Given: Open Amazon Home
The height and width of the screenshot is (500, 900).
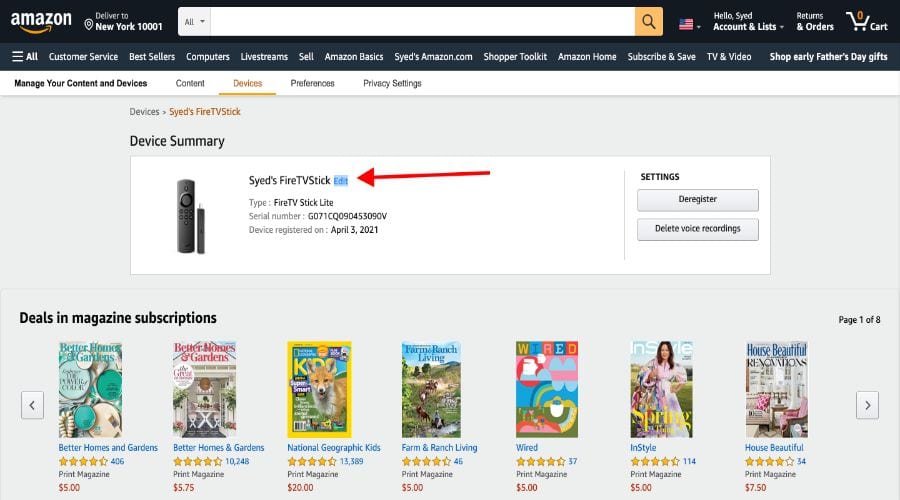Looking at the screenshot, I should [x=587, y=57].
